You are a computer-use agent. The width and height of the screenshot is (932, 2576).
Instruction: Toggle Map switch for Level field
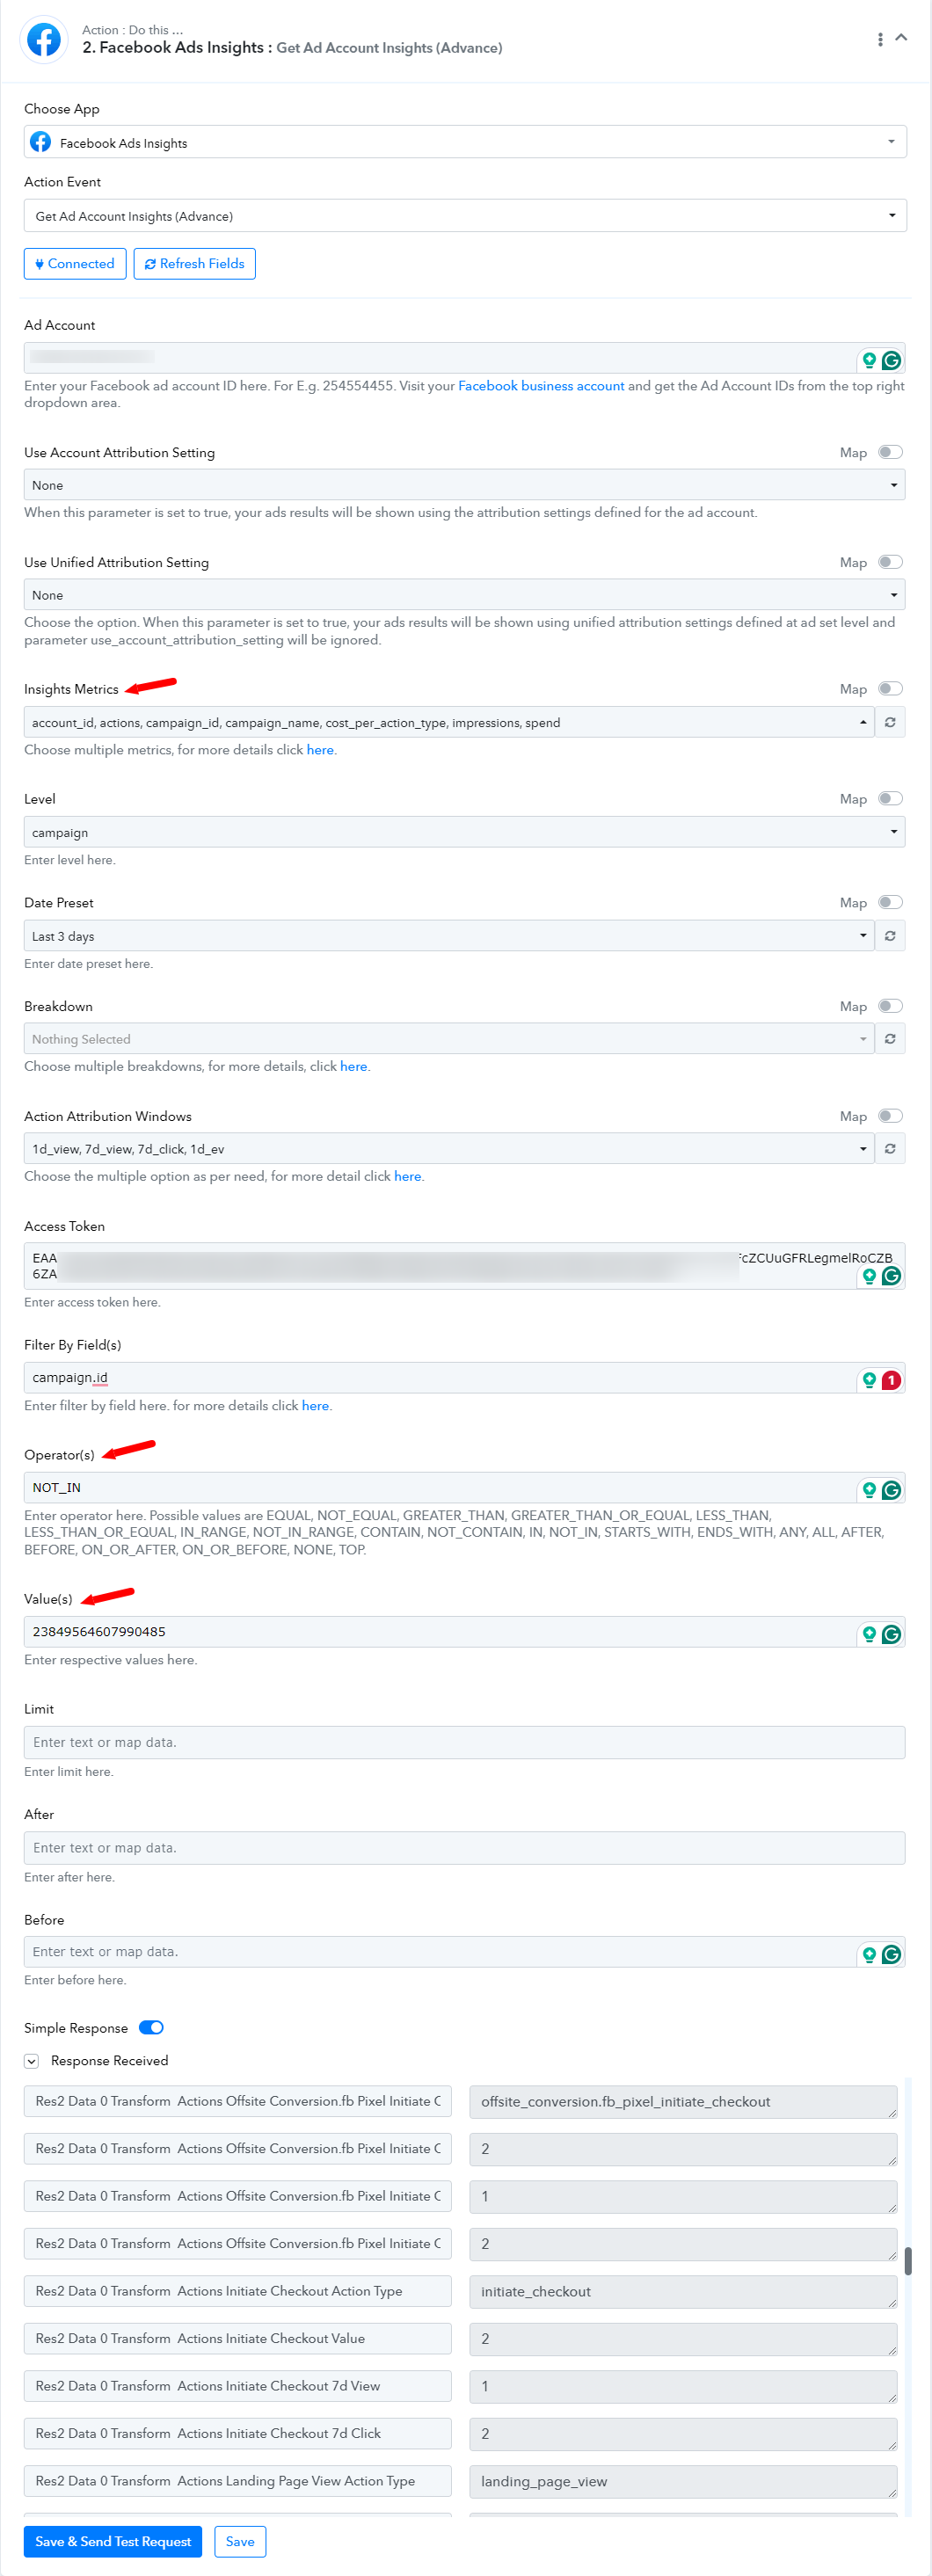point(890,799)
